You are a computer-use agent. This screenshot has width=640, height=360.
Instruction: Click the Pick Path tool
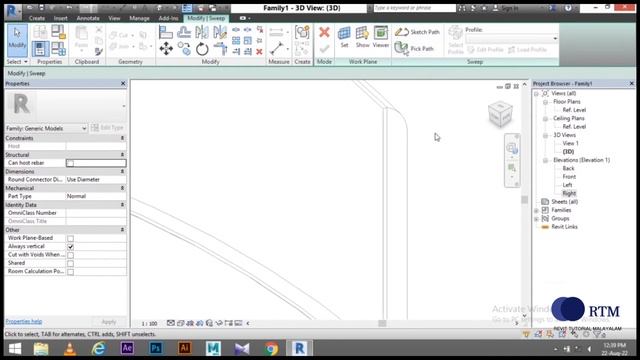pyautogui.click(x=414, y=49)
